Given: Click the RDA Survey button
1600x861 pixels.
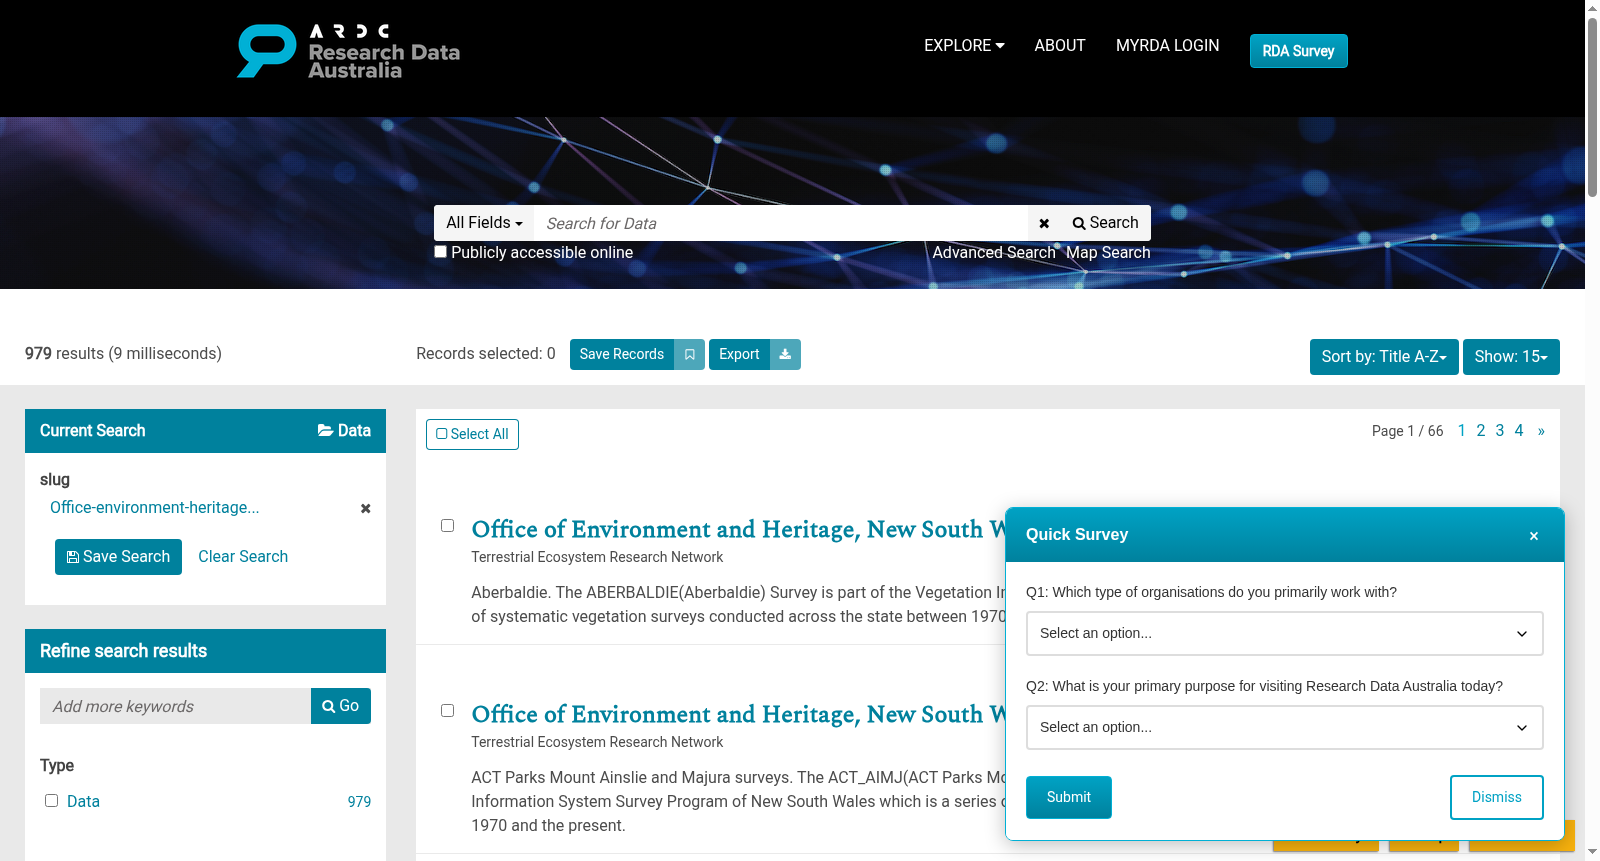Looking at the screenshot, I should pos(1299,51).
